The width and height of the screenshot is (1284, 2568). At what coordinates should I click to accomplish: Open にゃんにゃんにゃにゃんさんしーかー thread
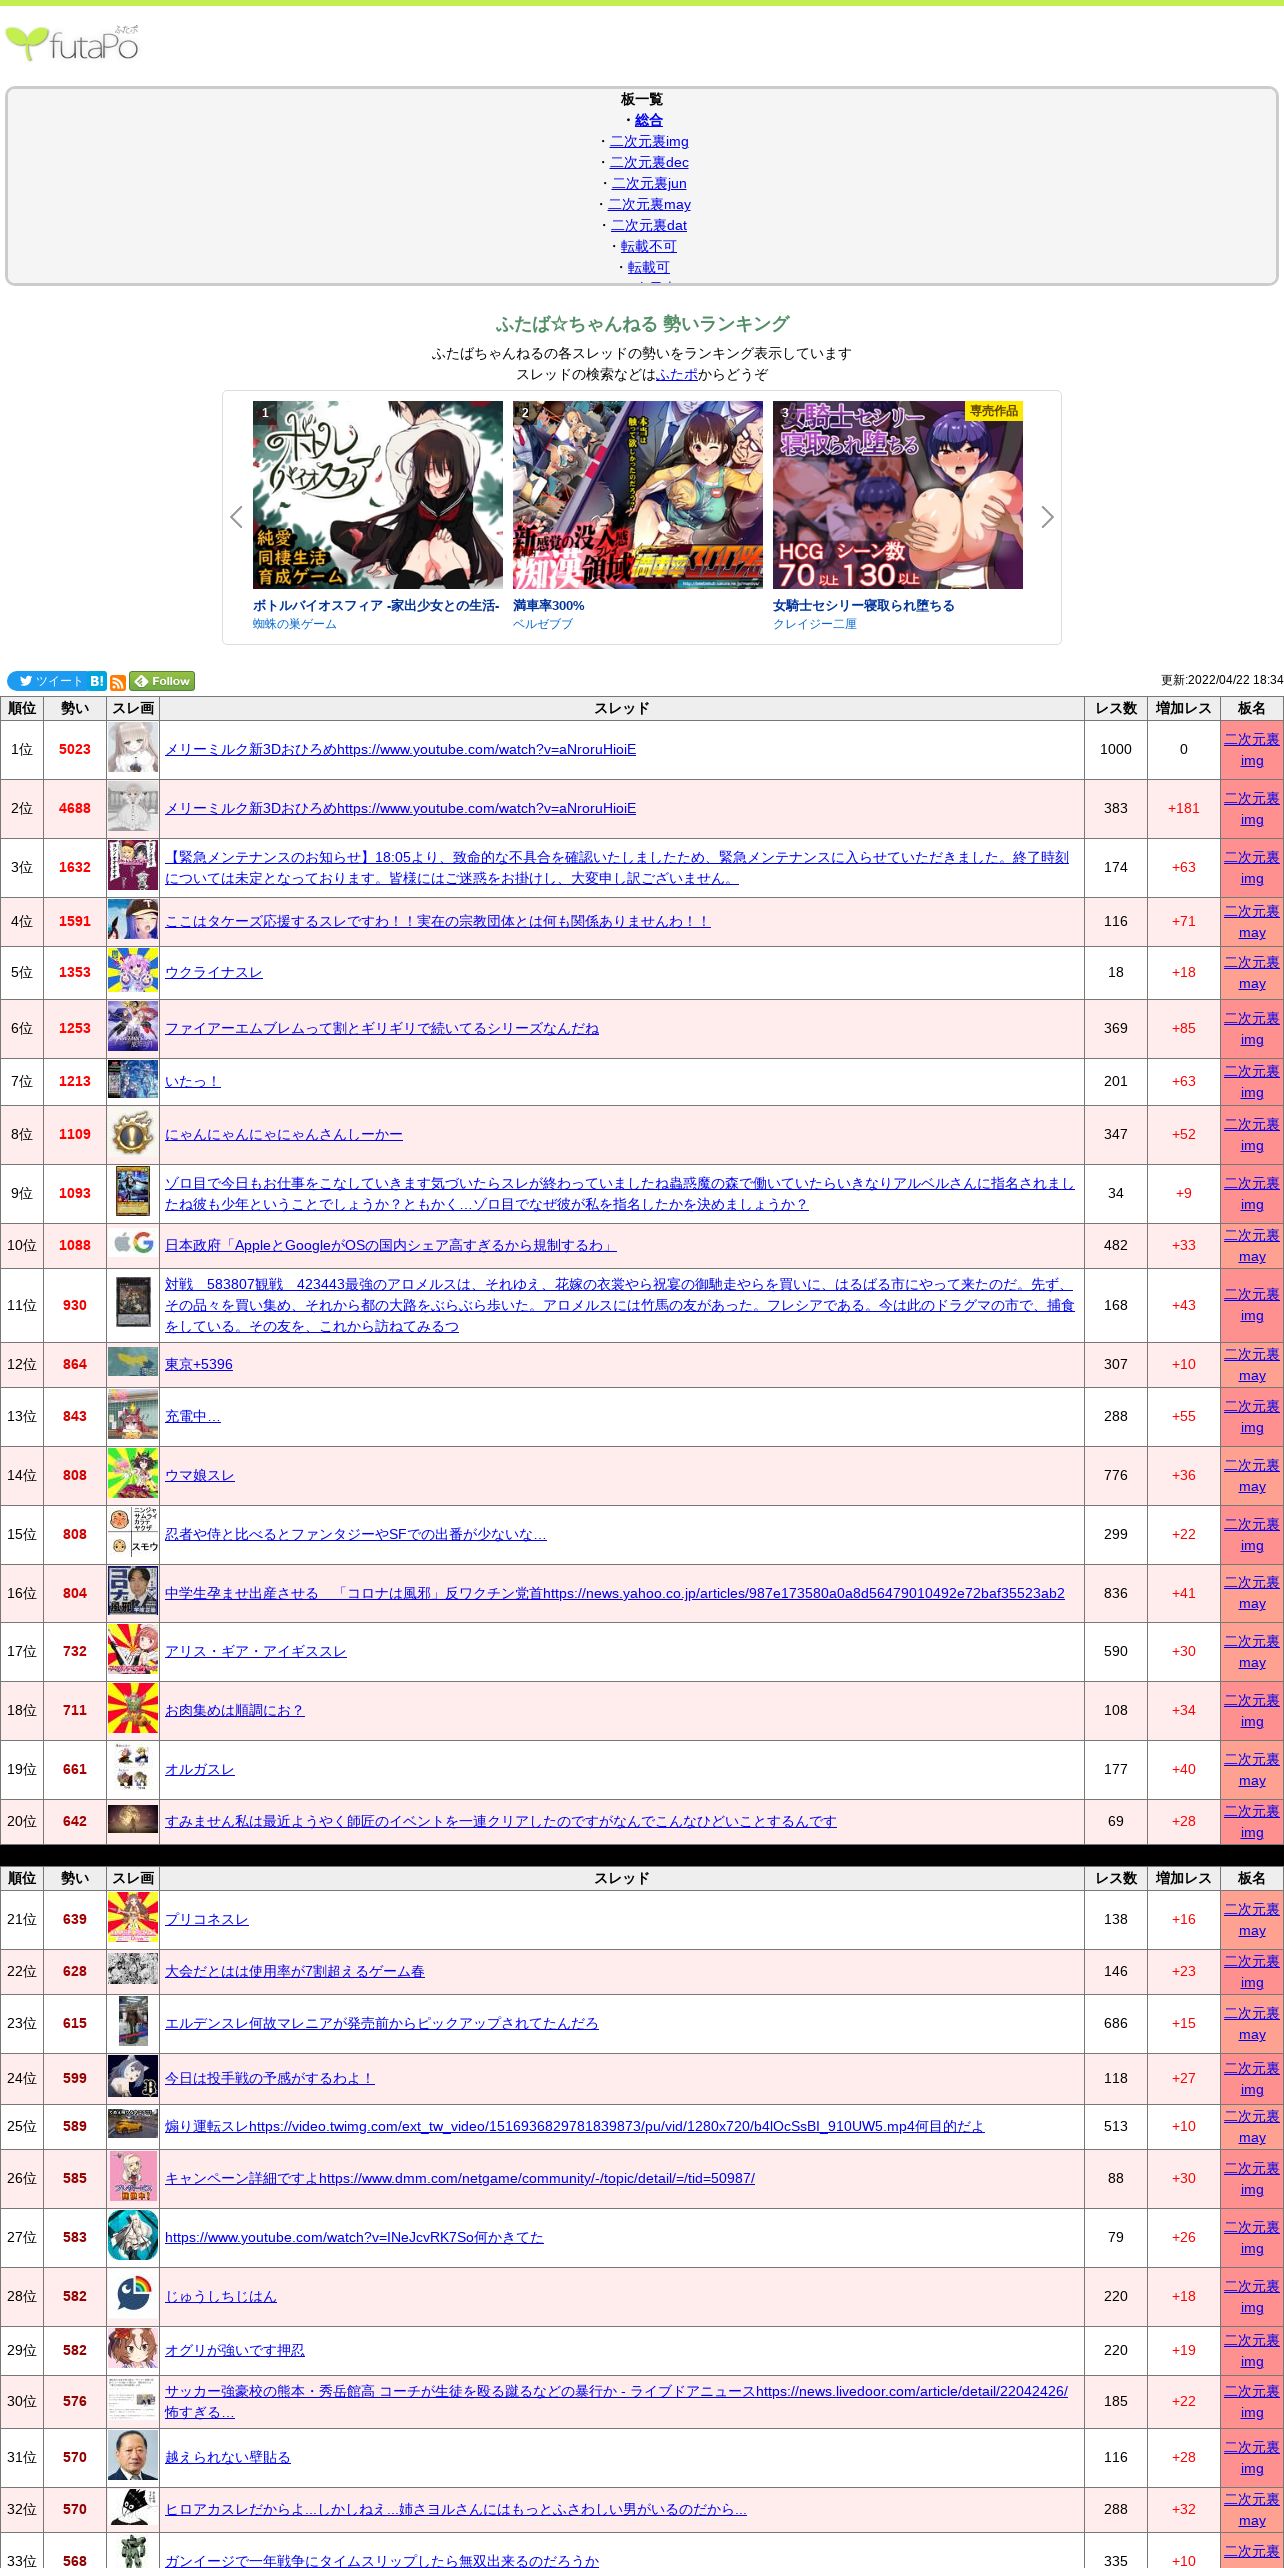284,1134
